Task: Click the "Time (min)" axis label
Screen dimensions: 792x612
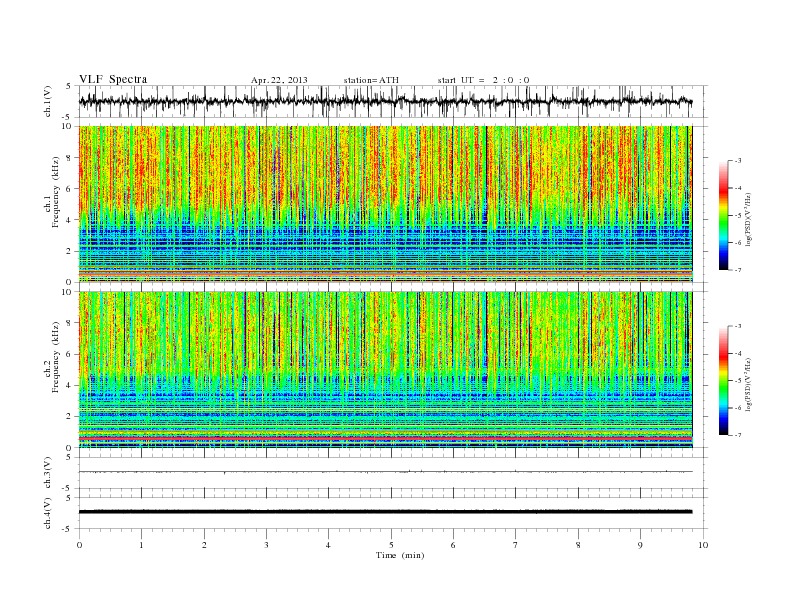Action: click(400, 555)
